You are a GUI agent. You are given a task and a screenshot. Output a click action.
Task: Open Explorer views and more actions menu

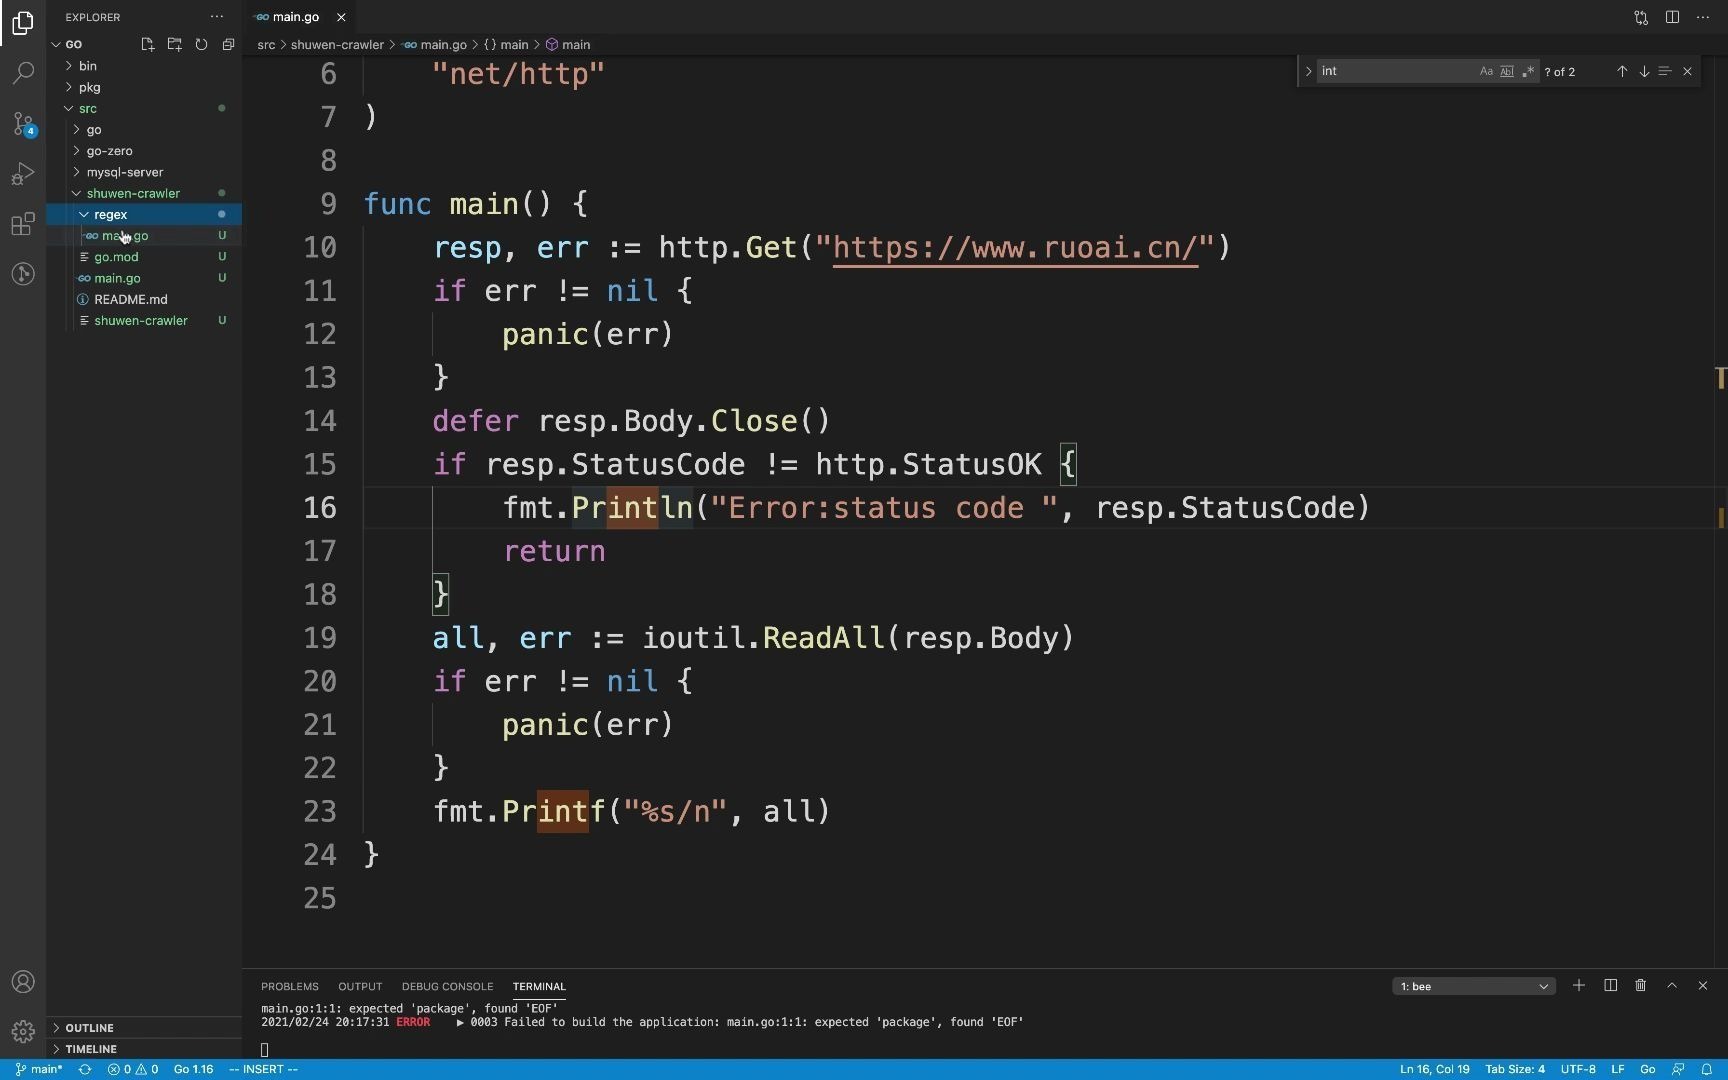pos(217,17)
